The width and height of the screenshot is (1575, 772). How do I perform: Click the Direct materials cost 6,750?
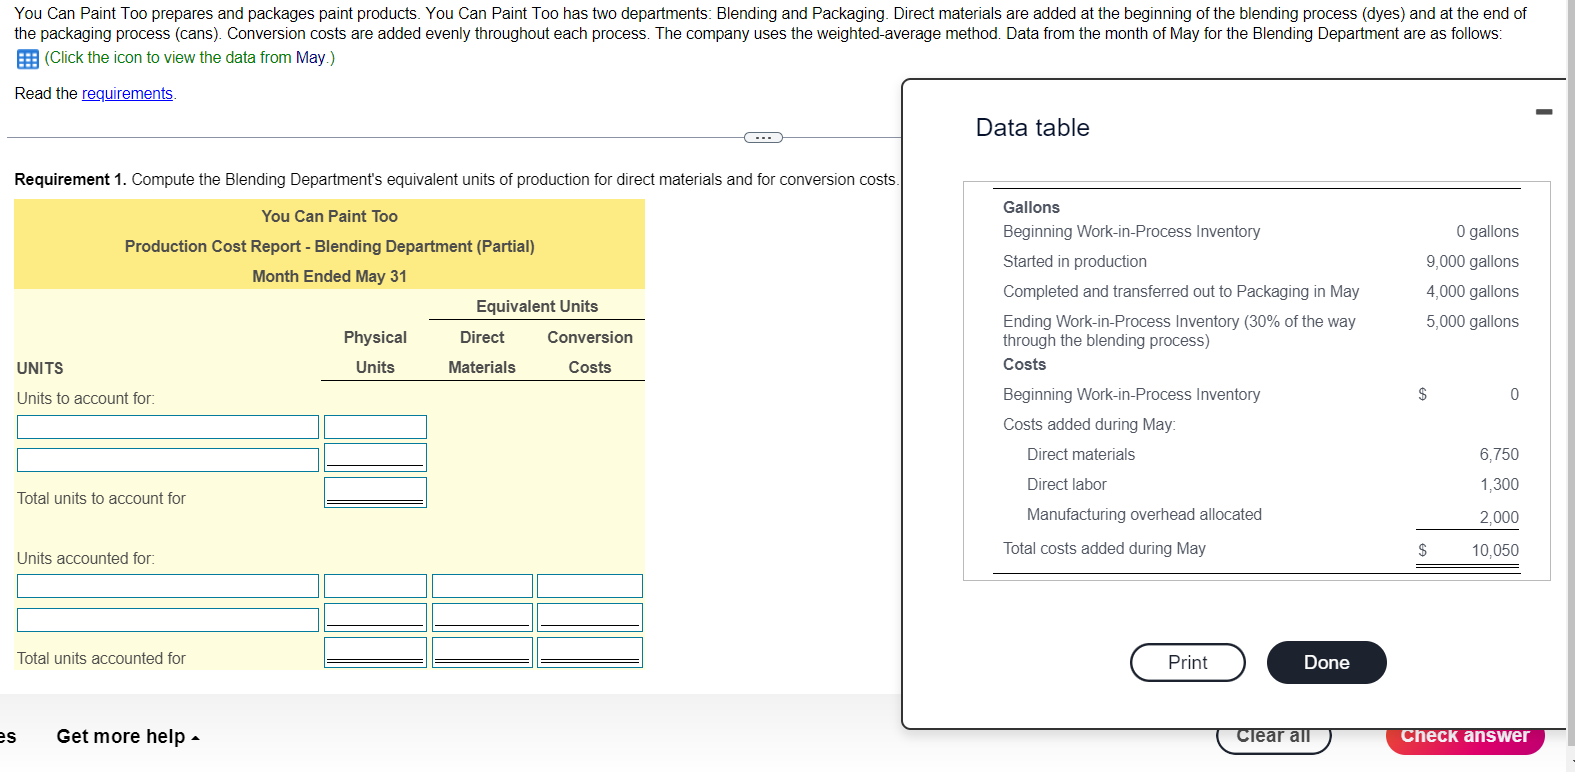1499,454
